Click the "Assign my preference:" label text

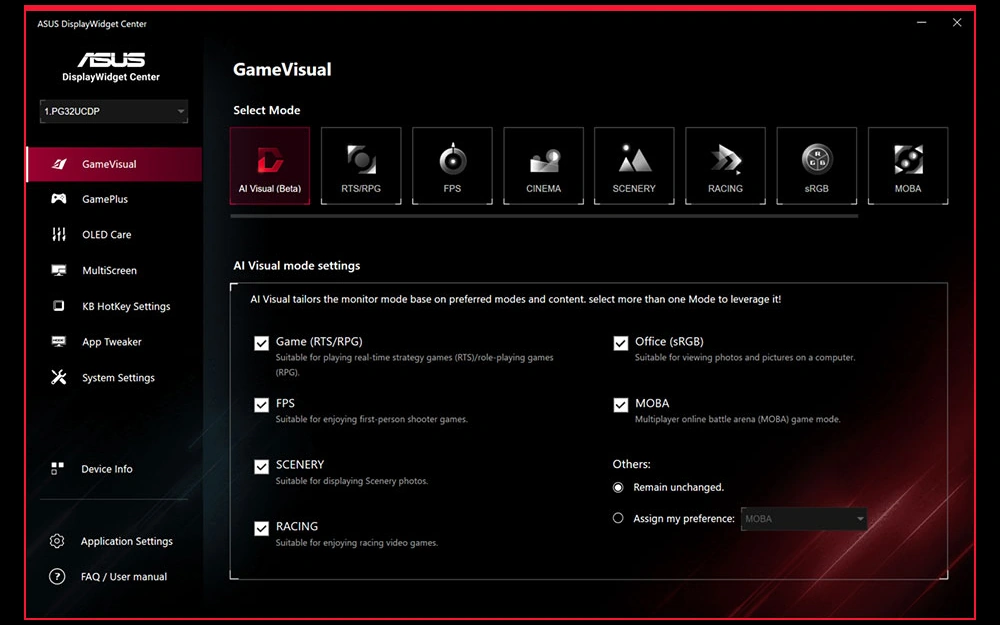coord(684,518)
